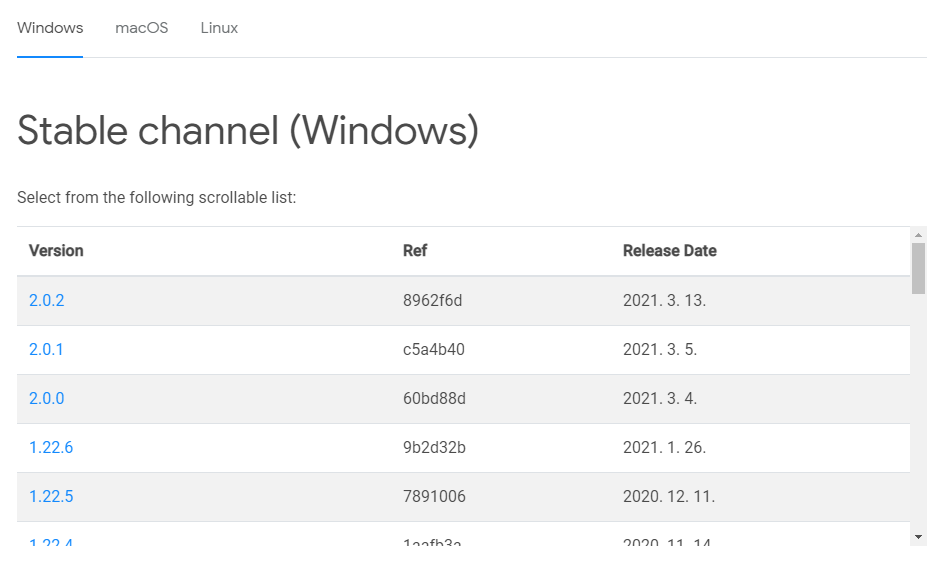Select ref hash 60bd88d
The image size is (940, 568).
[x=434, y=398]
